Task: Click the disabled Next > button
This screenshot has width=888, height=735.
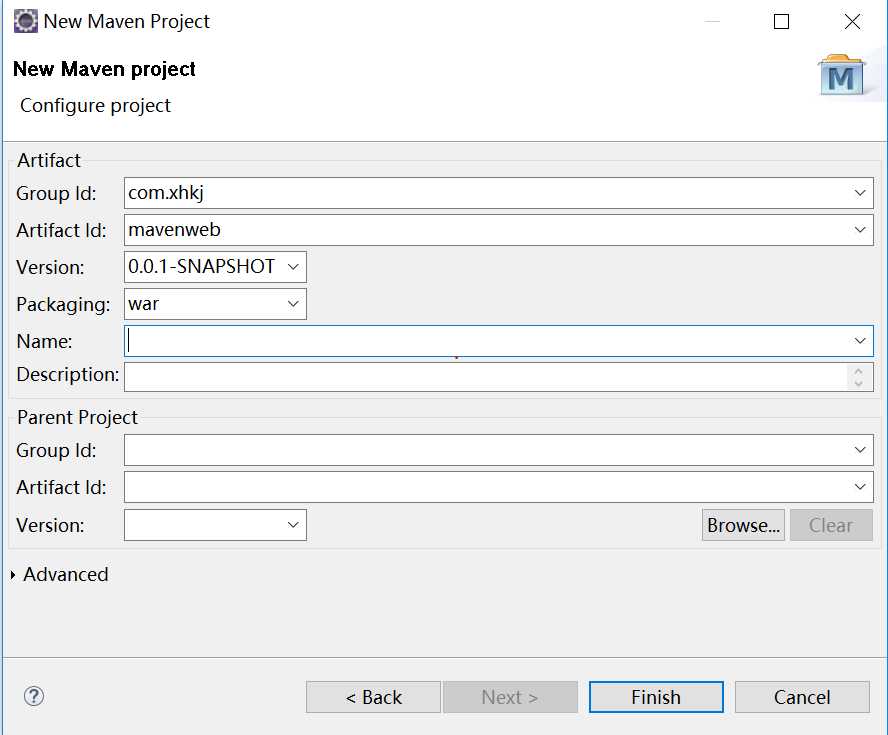Action: (x=510, y=697)
